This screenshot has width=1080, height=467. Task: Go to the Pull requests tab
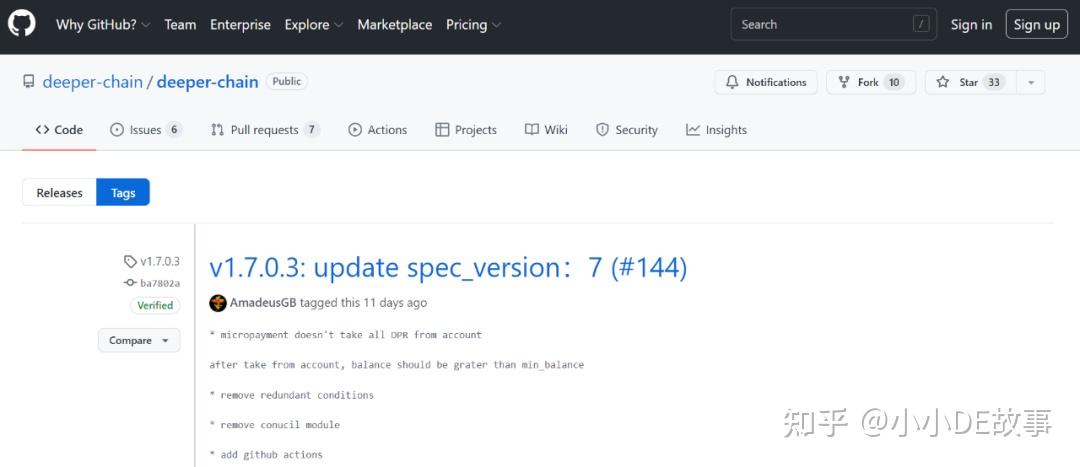(265, 130)
